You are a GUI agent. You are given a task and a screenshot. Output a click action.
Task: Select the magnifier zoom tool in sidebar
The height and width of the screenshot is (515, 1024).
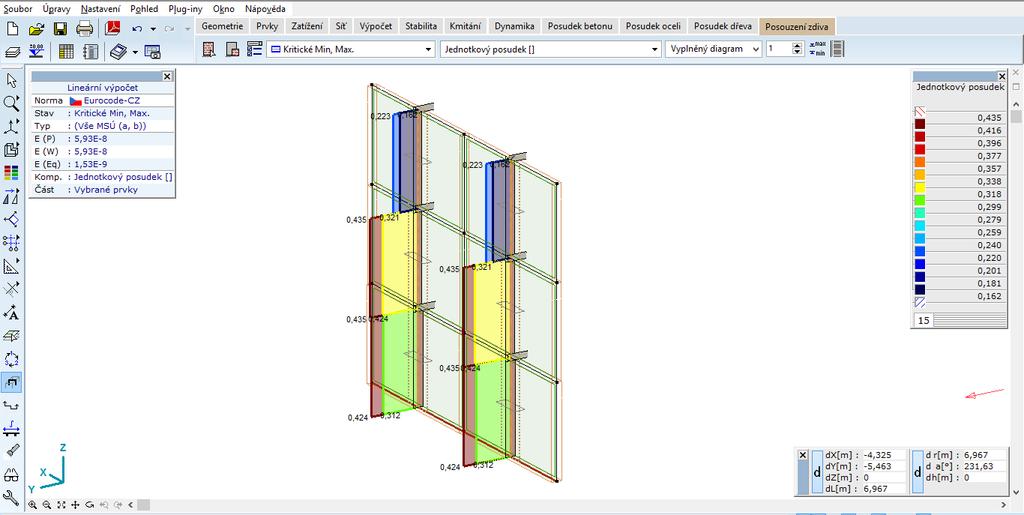click(12, 103)
